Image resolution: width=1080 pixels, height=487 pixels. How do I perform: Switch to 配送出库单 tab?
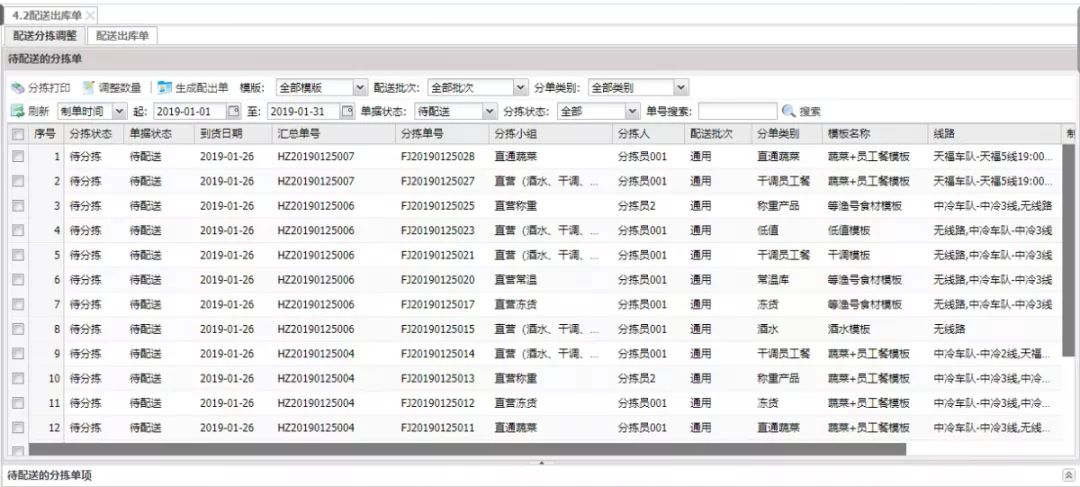[123, 36]
